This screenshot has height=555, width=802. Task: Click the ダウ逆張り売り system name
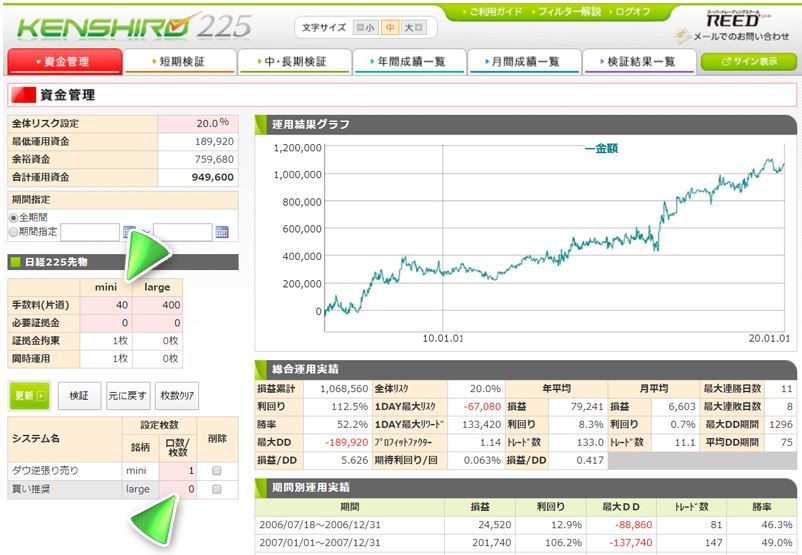(46, 471)
